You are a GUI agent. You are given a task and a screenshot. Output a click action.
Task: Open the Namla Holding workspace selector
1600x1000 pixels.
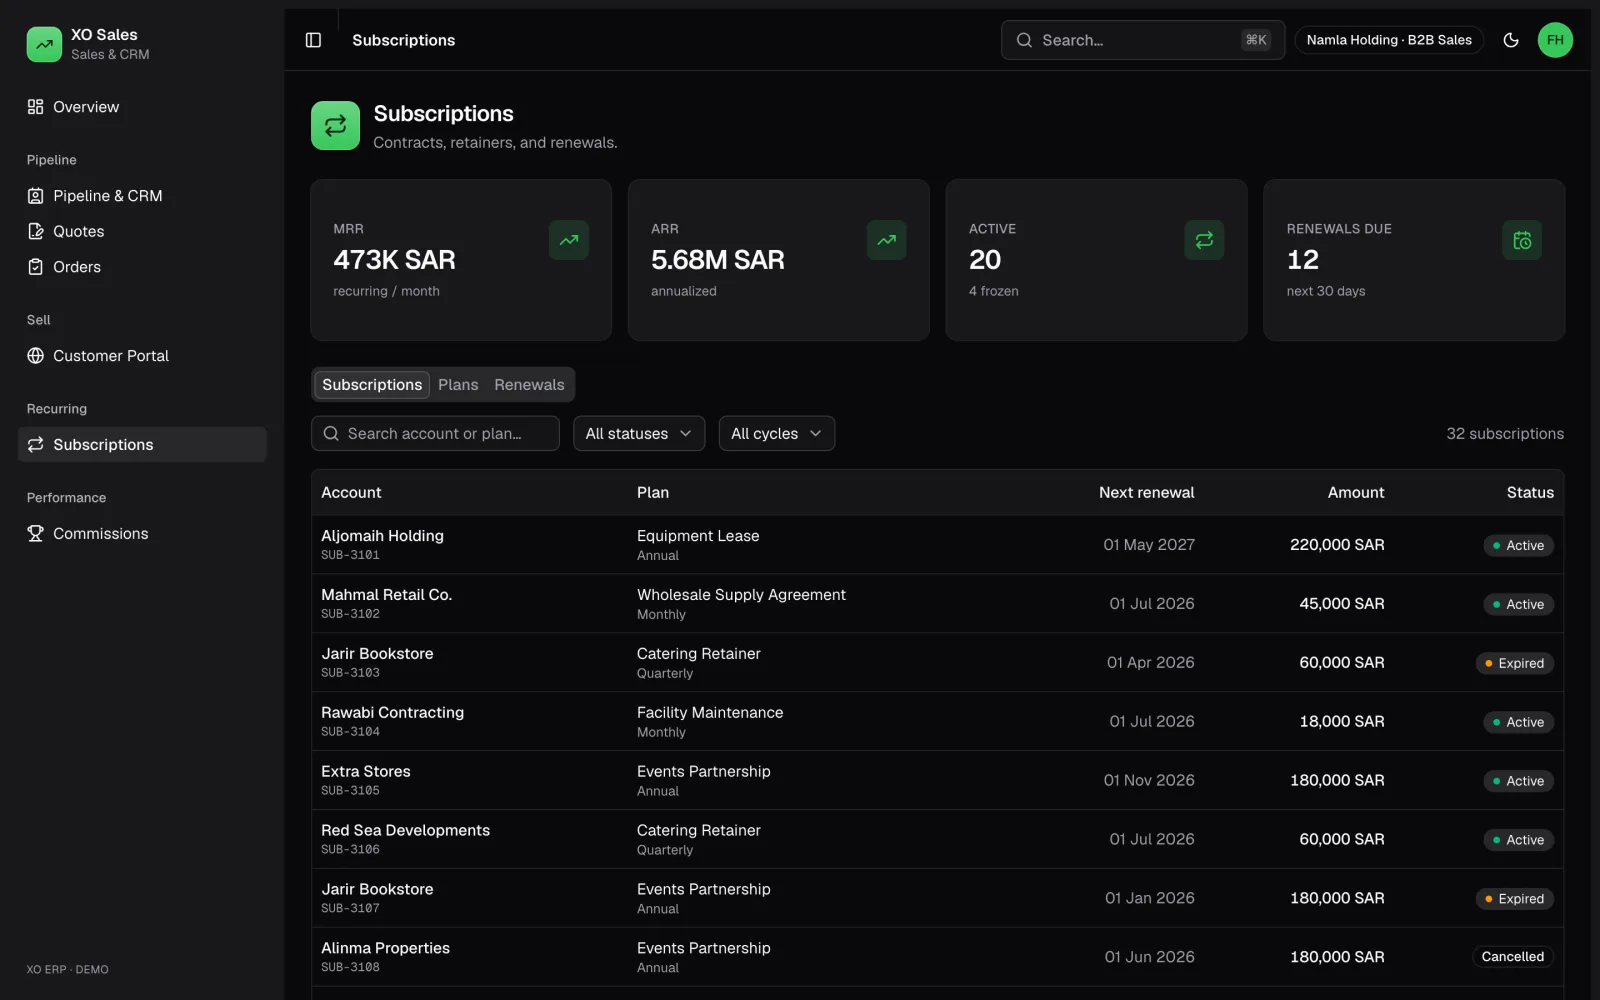tap(1389, 40)
